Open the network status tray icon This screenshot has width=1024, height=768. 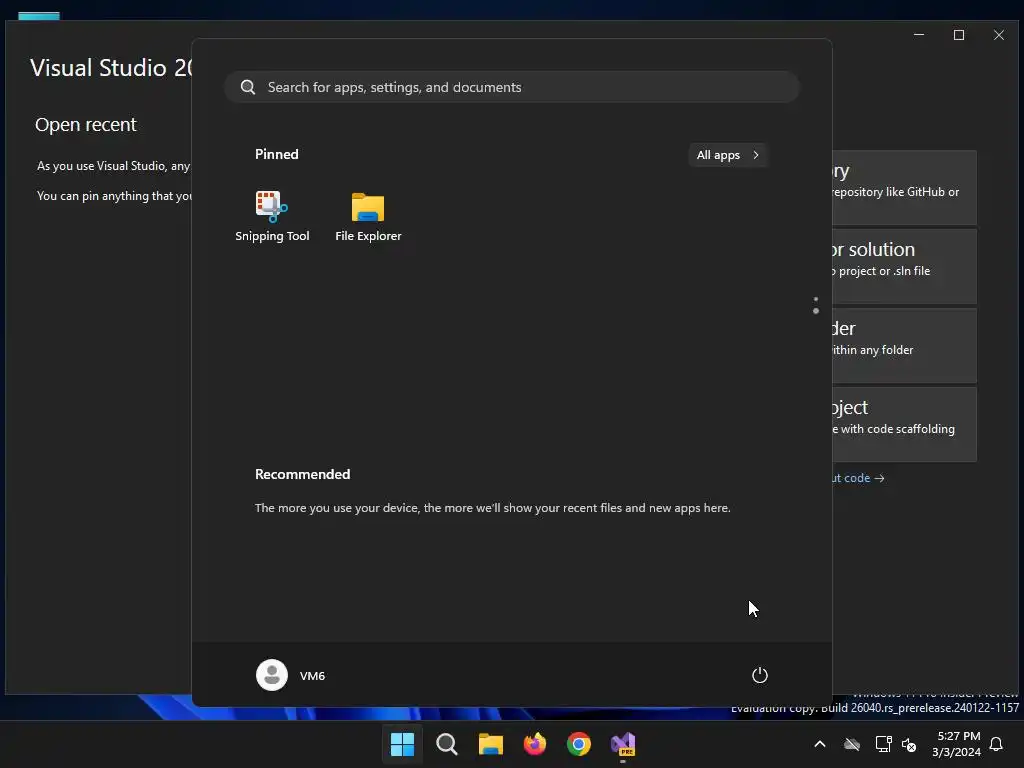pyautogui.click(x=883, y=744)
